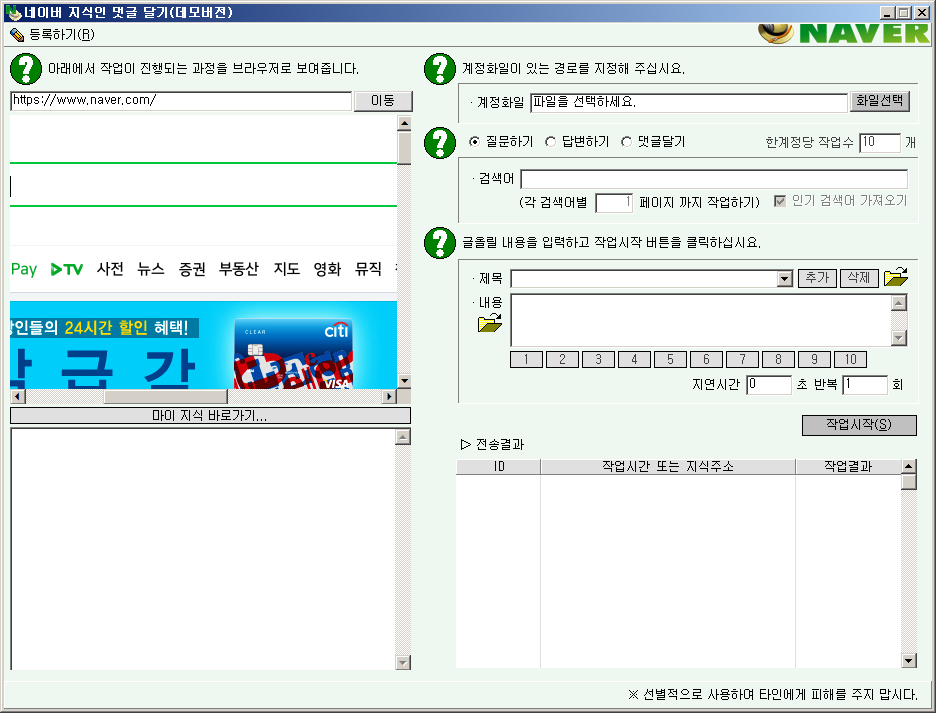Toggle the 인기 검색어 가져오기 checkbox
Viewport: 936px width, 713px height.
point(780,201)
